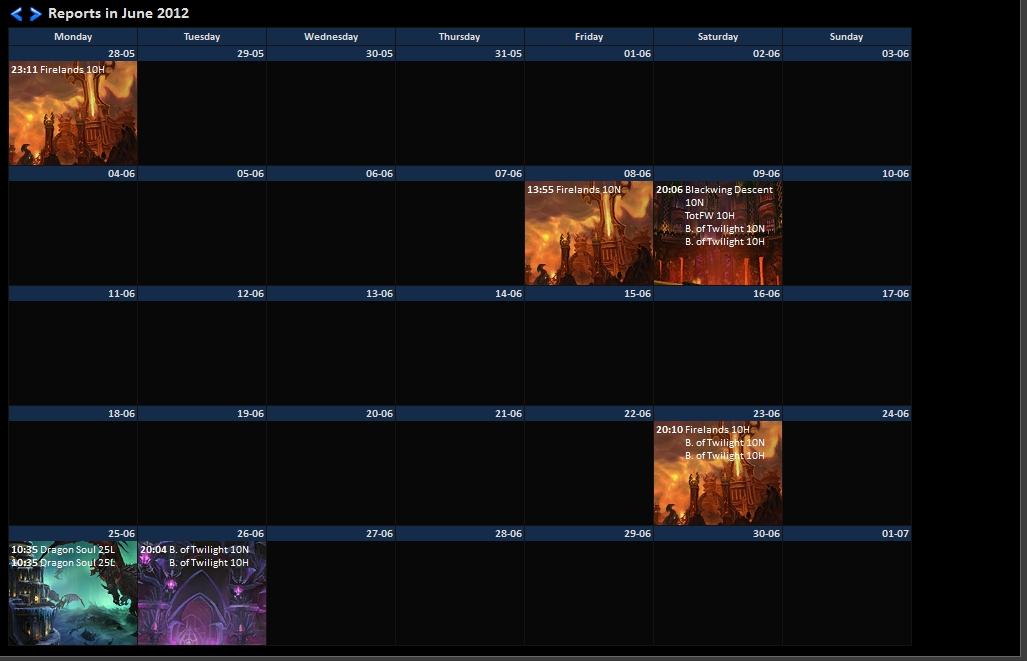Click the 04-06 date label
The width and height of the screenshot is (1027, 661).
click(121, 174)
